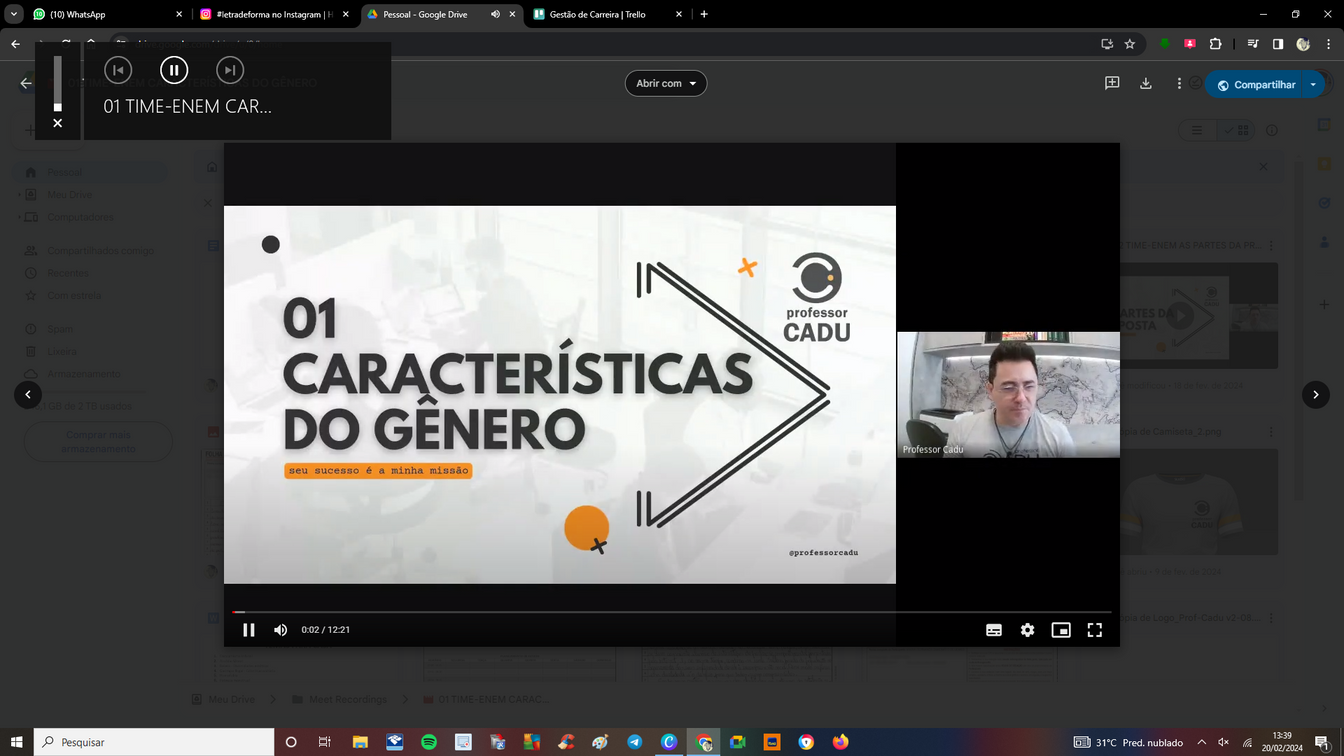Click the video slide to pause
This screenshot has width=1344, height=756.
click(560, 394)
